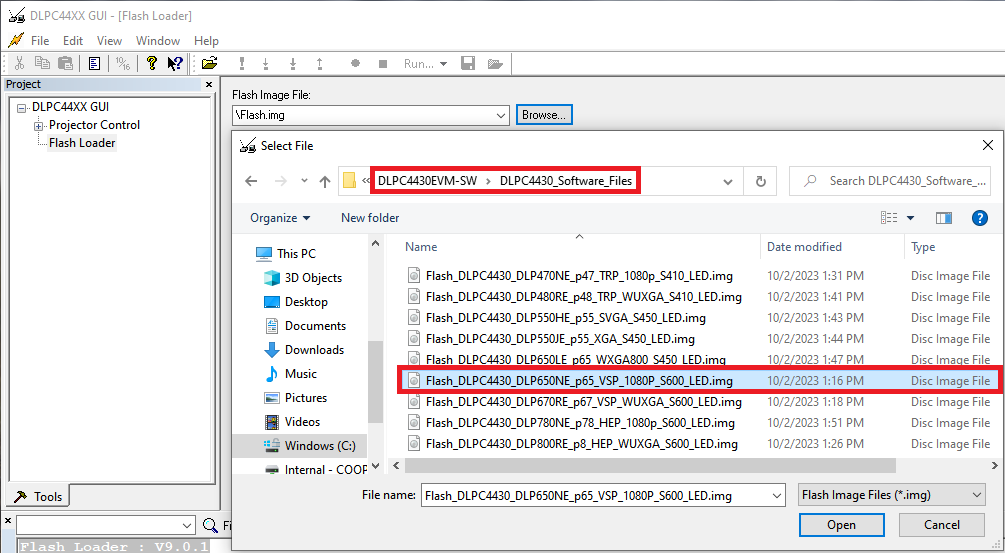The height and width of the screenshot is (553, 1005).
Task: Open the Flash Image File path dropdown
Action: click(502, 116)
